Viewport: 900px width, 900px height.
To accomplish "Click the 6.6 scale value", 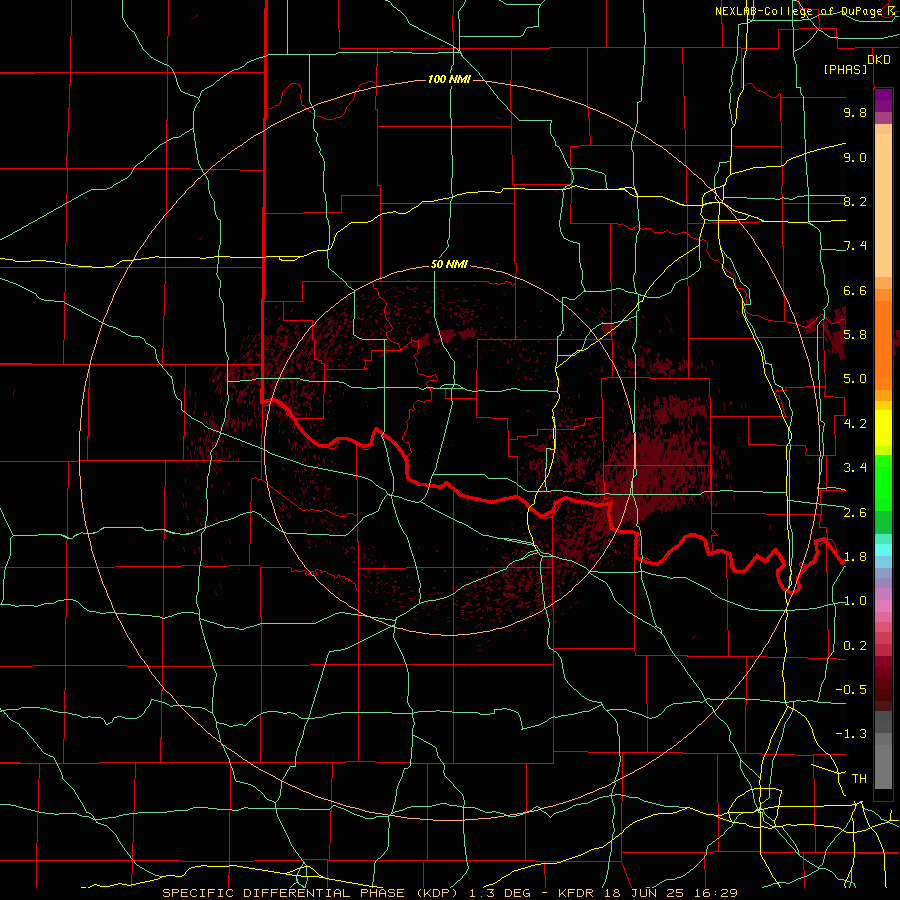I will click(x=855, y=290).
